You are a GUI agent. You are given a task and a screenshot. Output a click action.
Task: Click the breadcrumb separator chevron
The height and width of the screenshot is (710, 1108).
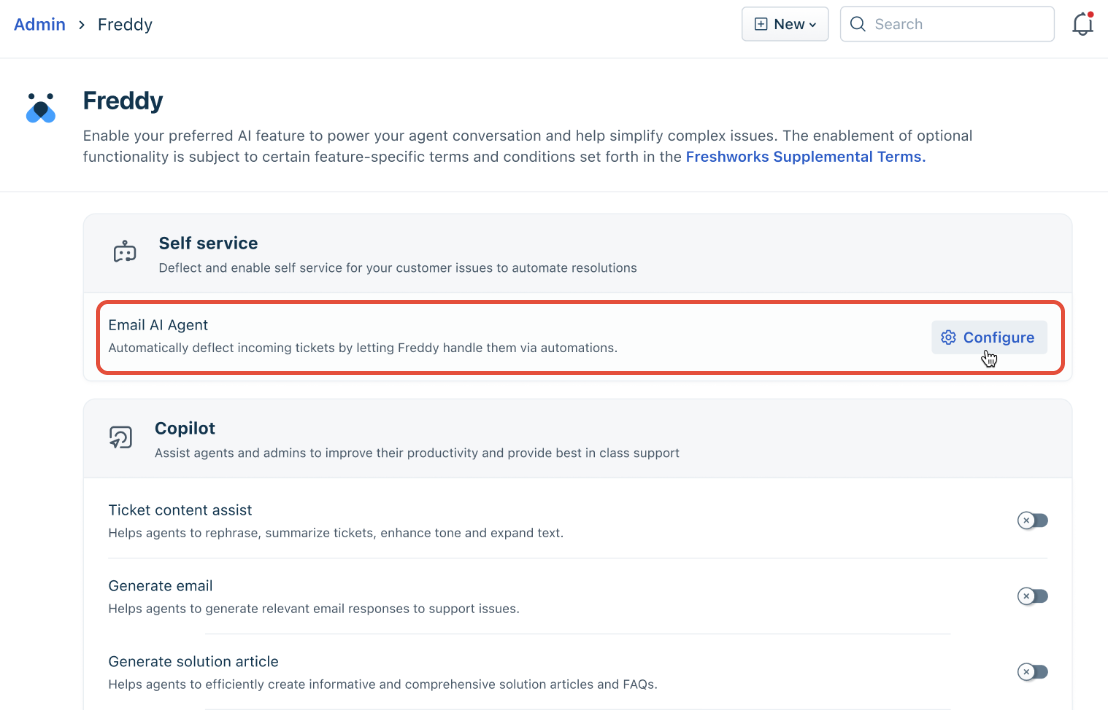pos(82,25)
